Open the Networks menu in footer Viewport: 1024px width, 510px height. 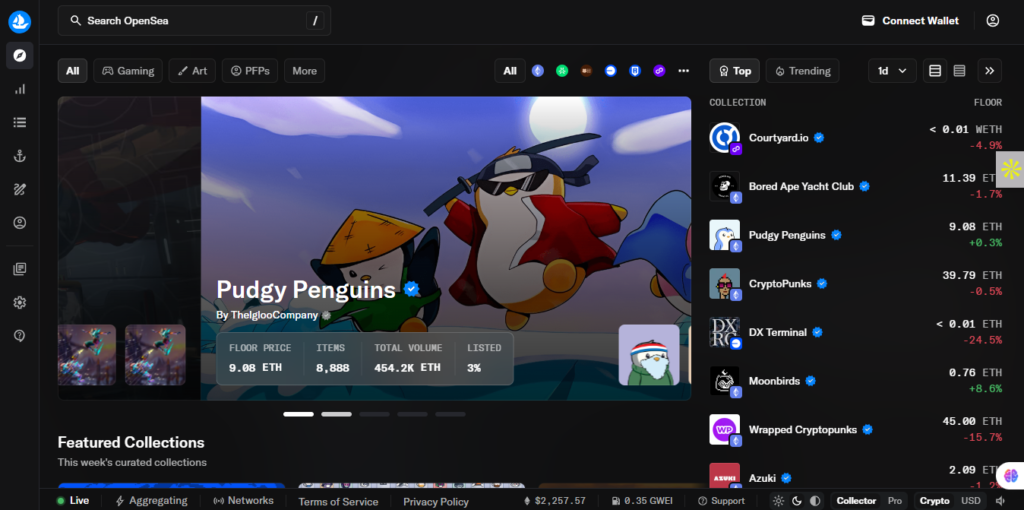coord(244,501)
